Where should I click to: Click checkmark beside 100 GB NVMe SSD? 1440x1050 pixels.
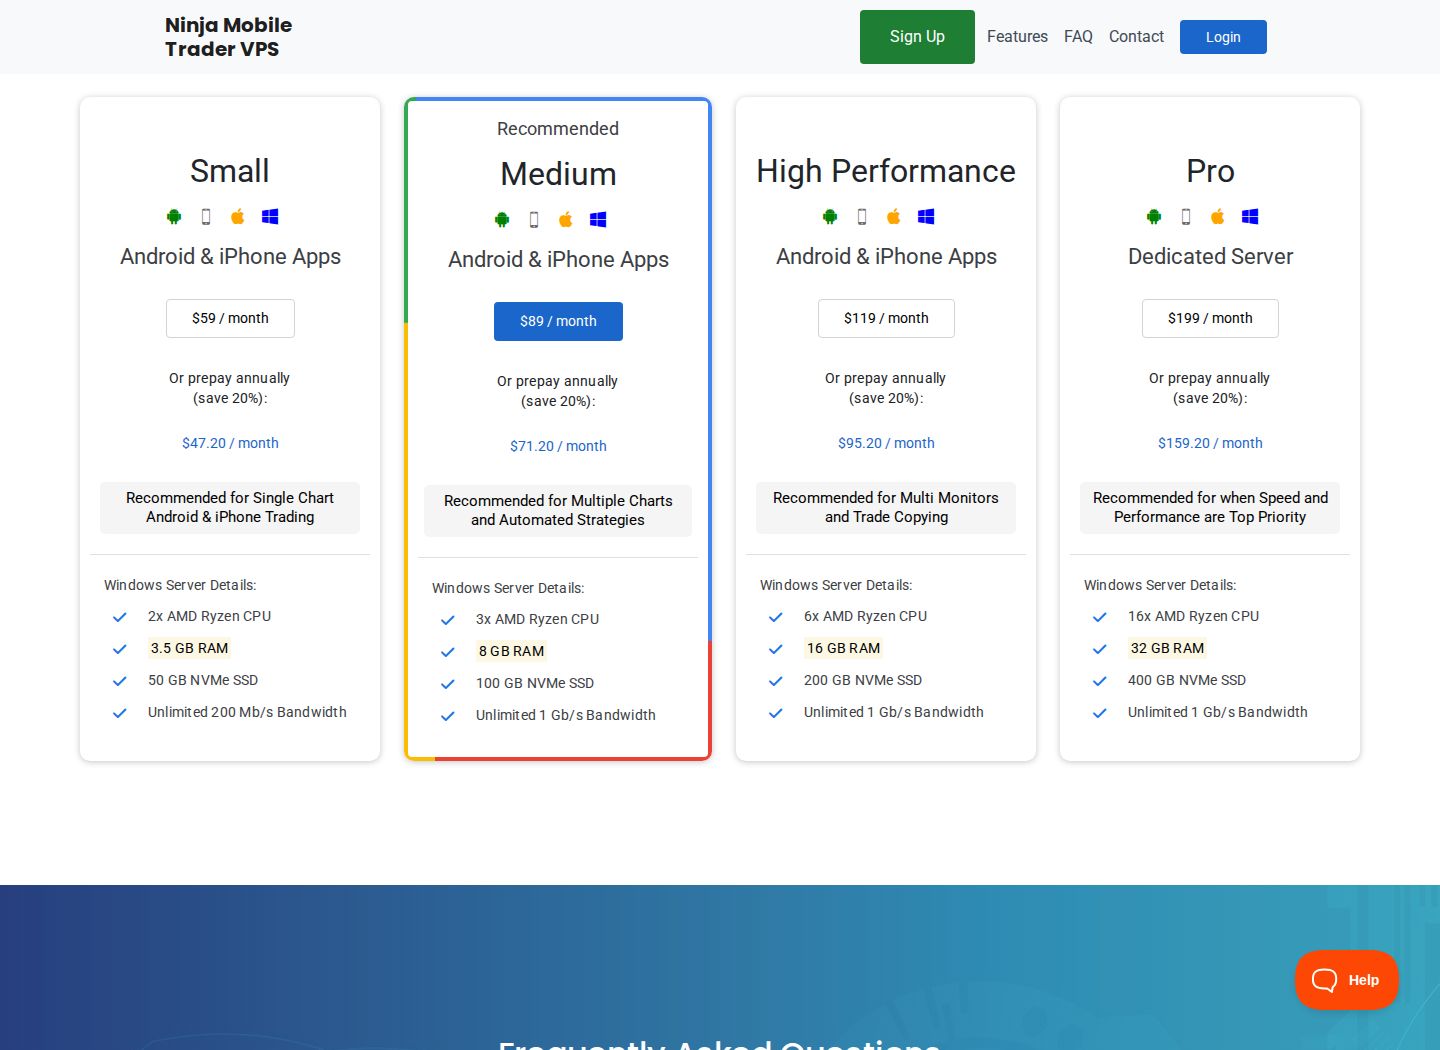click(448, 684)
